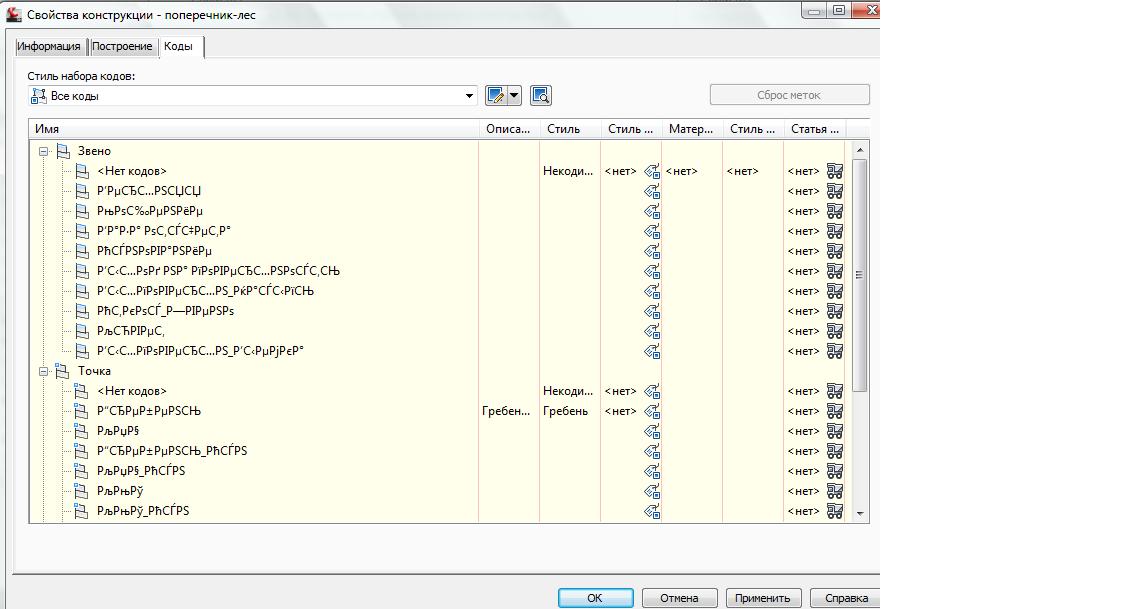Click label style tag icon in РњРѕС‰РµРЅРёРµ row
Viewport: 1121px width, 609px height.
tap(651, 212)
